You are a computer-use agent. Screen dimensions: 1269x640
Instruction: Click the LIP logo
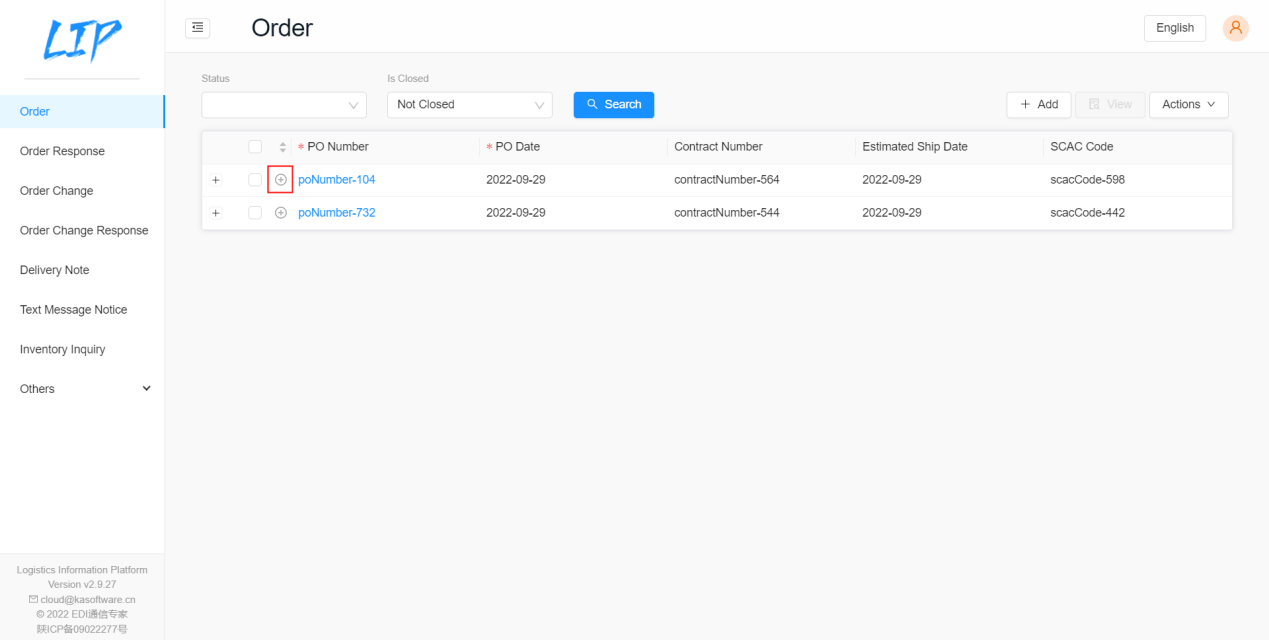tap(82, 41)
